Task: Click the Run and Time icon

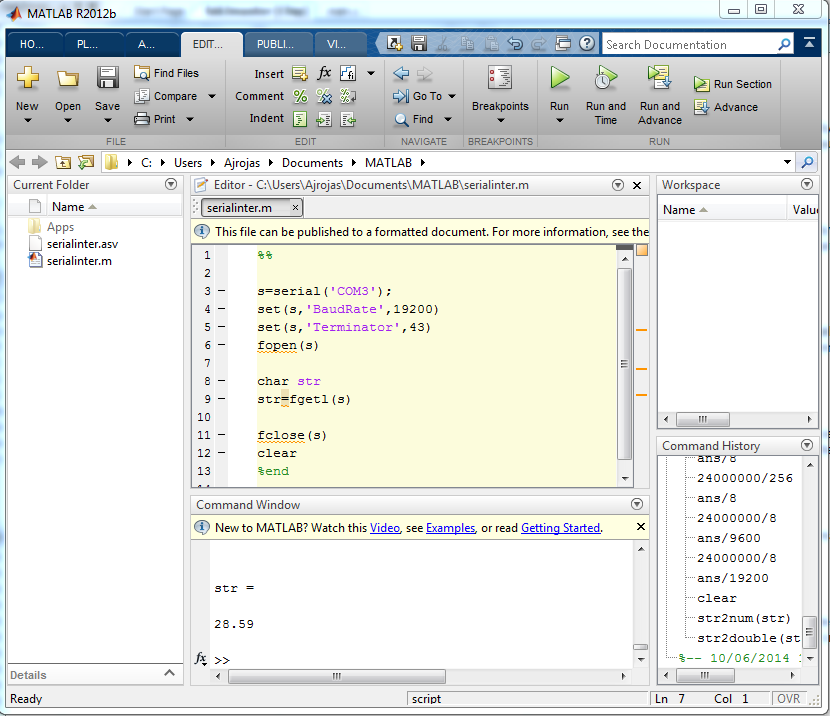Action: (605, 79)
